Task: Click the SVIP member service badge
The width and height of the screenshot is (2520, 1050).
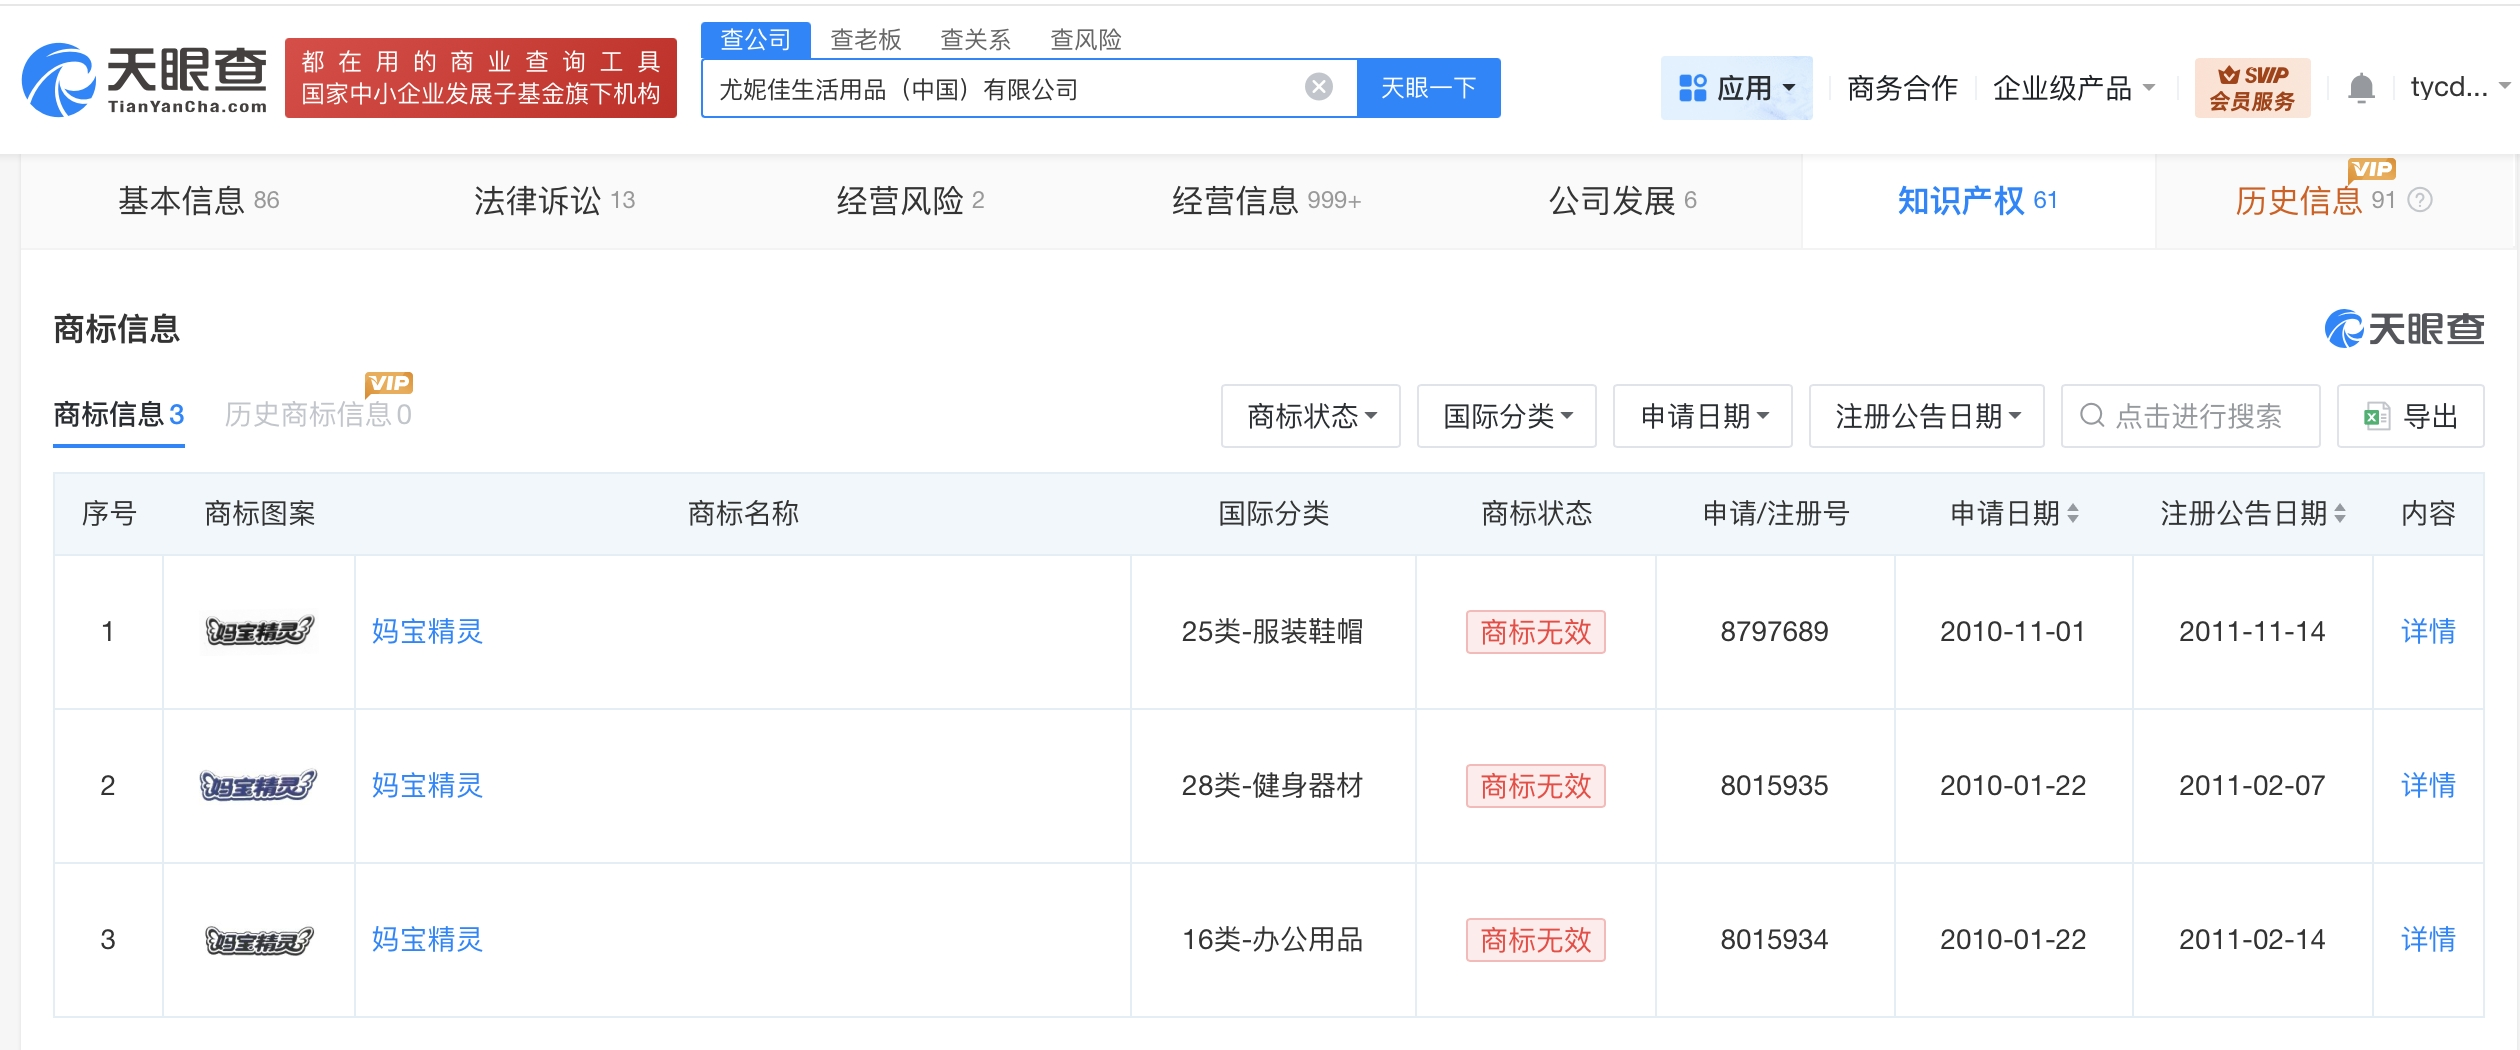Action: pos(2251,88)
